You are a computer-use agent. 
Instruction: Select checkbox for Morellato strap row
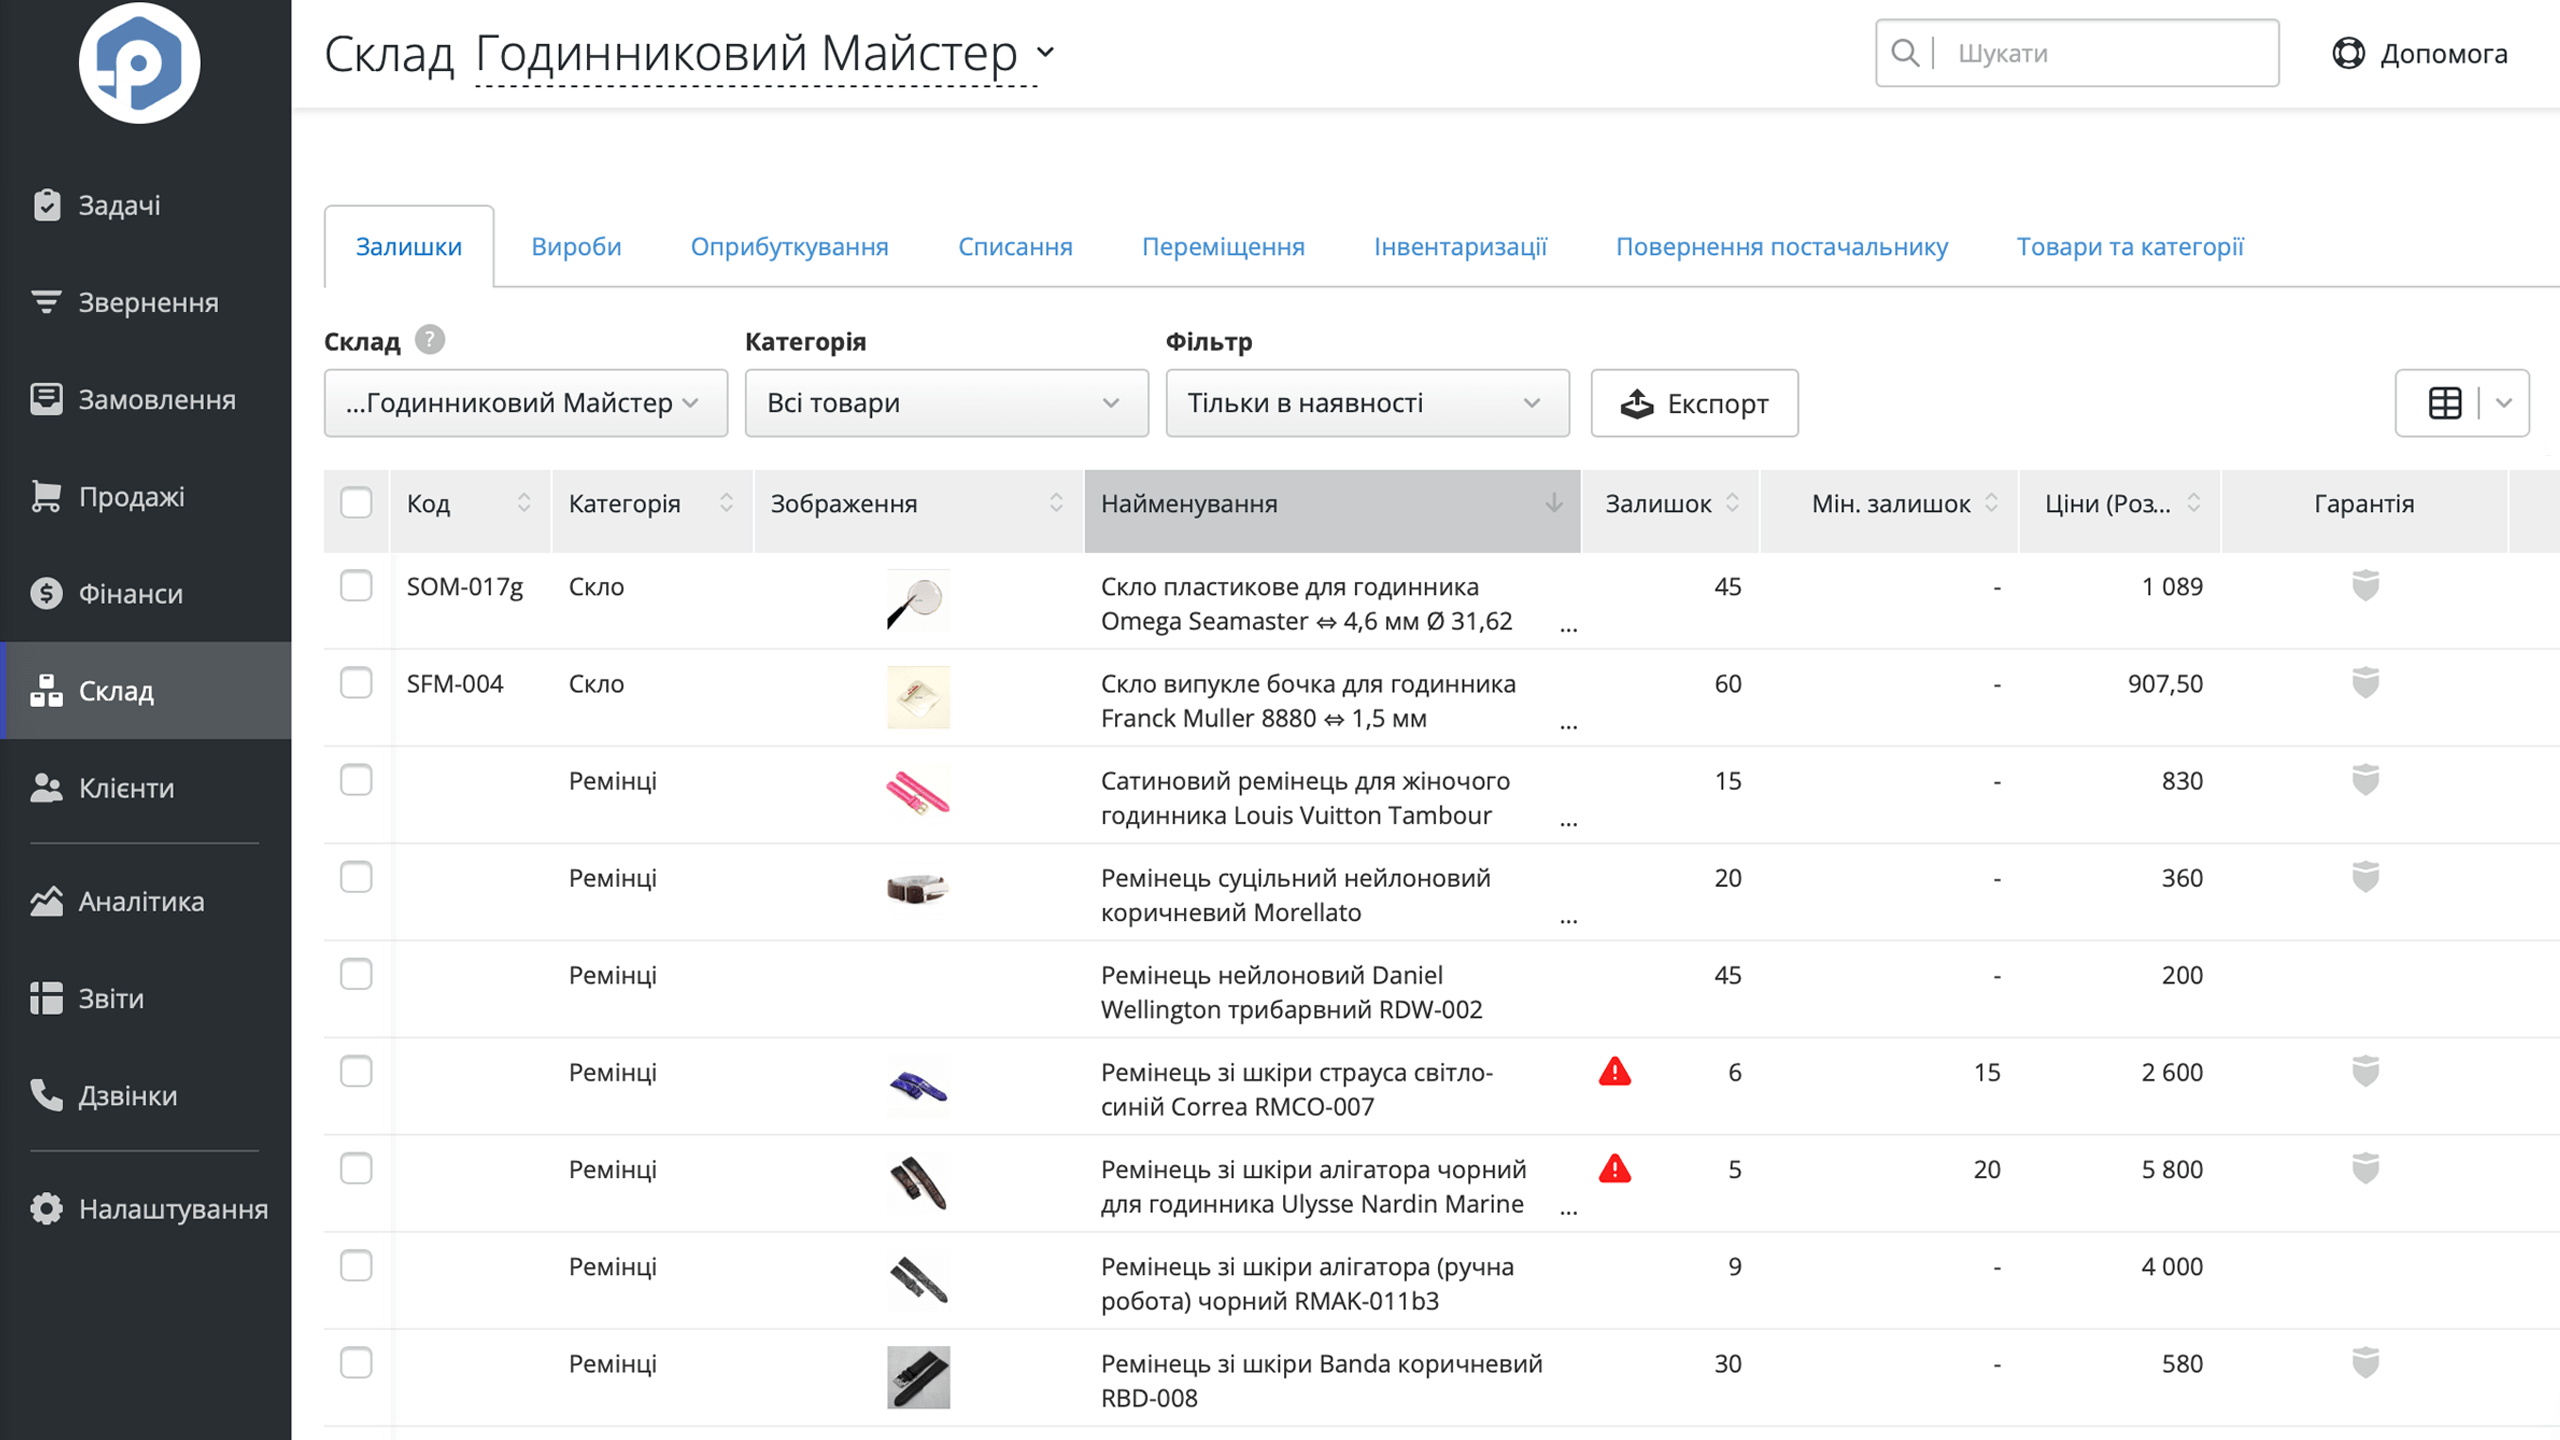pos(356,876)
